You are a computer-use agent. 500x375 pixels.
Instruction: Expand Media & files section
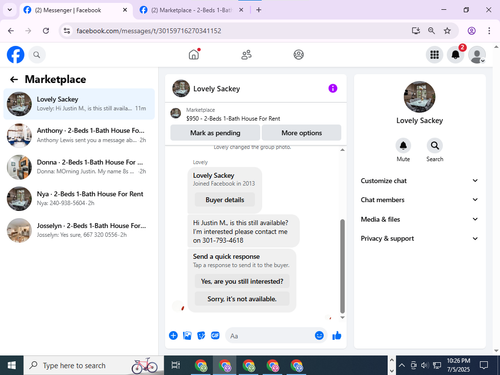(x=419, y=219)
